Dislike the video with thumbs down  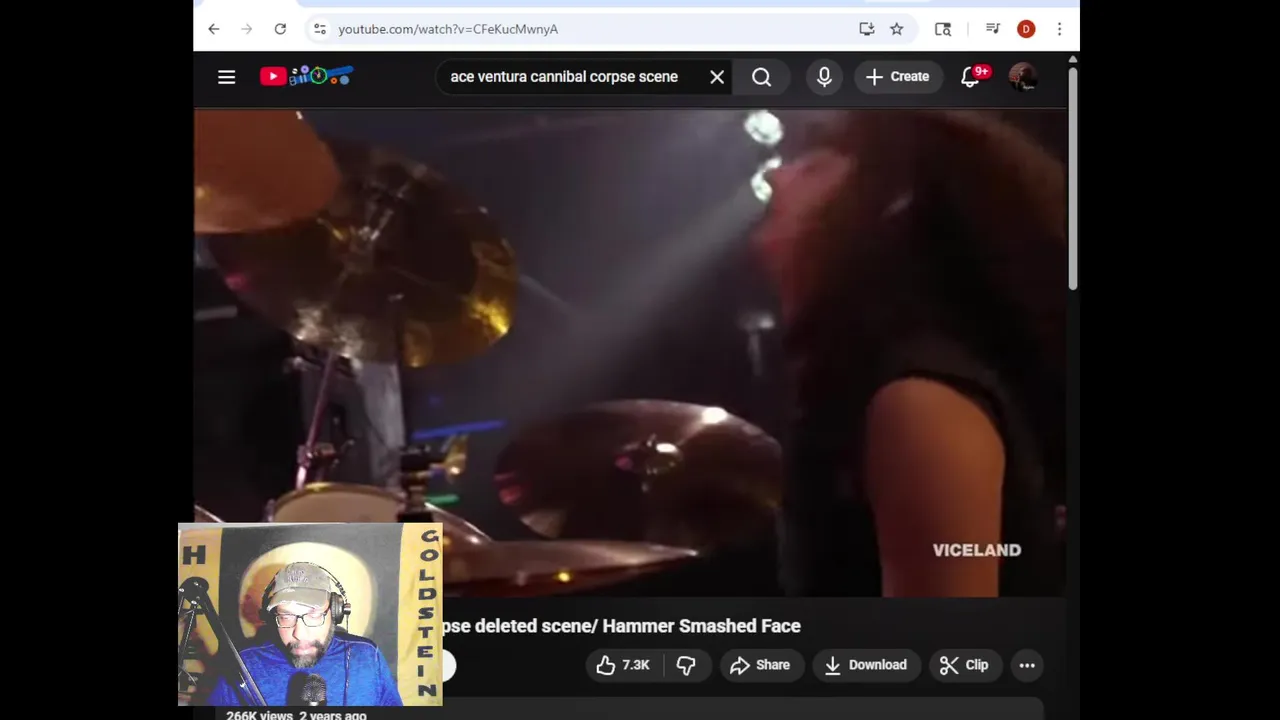click(x=686, y=665)
